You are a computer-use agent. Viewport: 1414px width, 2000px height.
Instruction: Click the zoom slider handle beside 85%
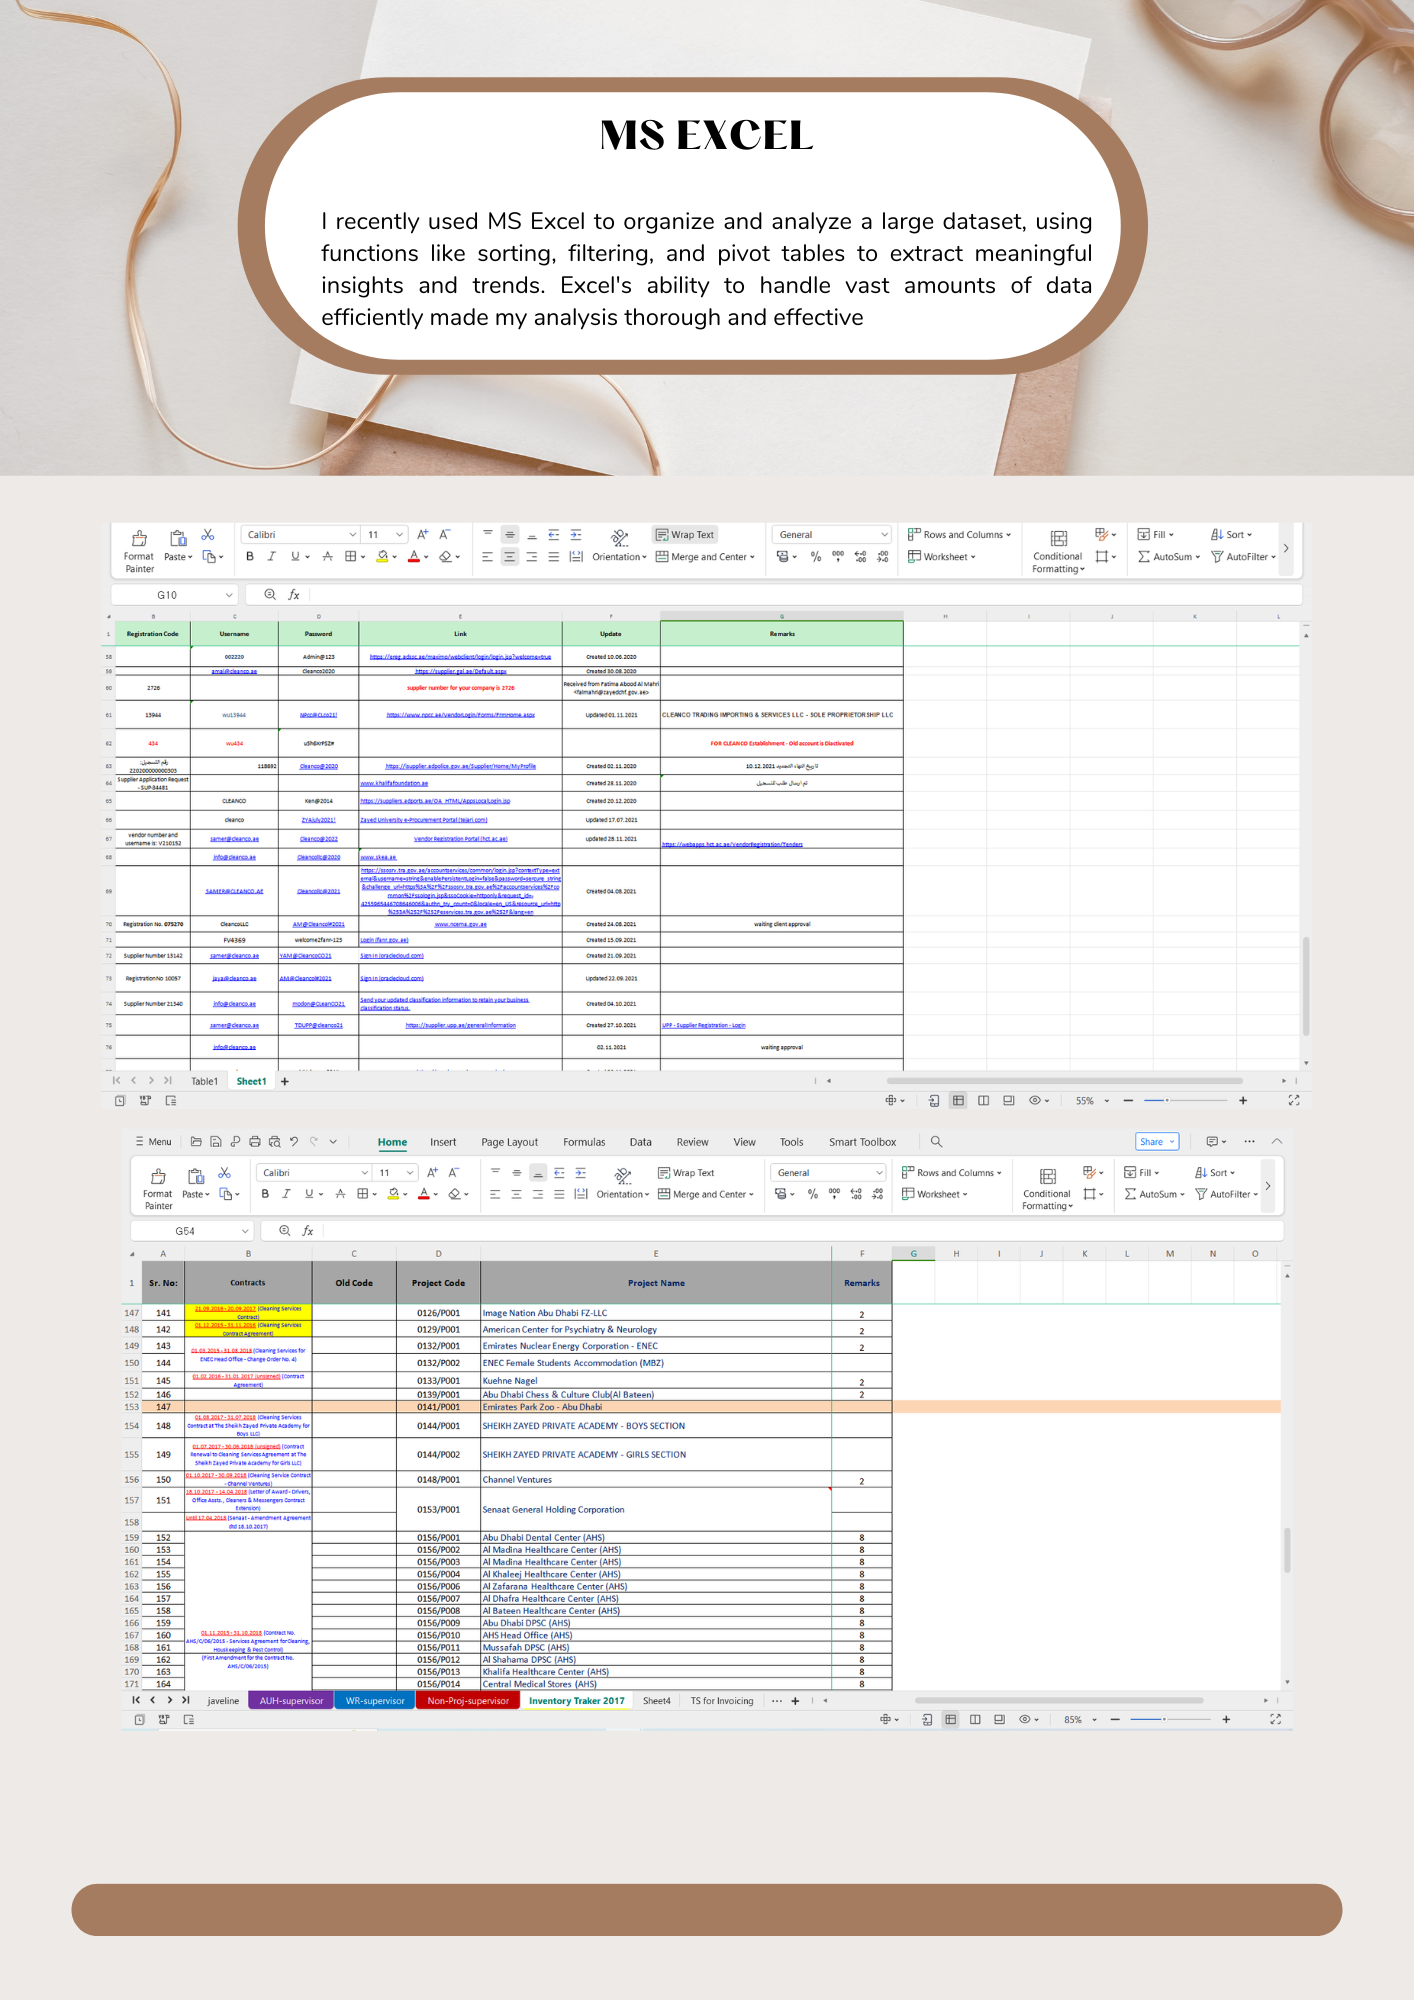[1164, 1719]
